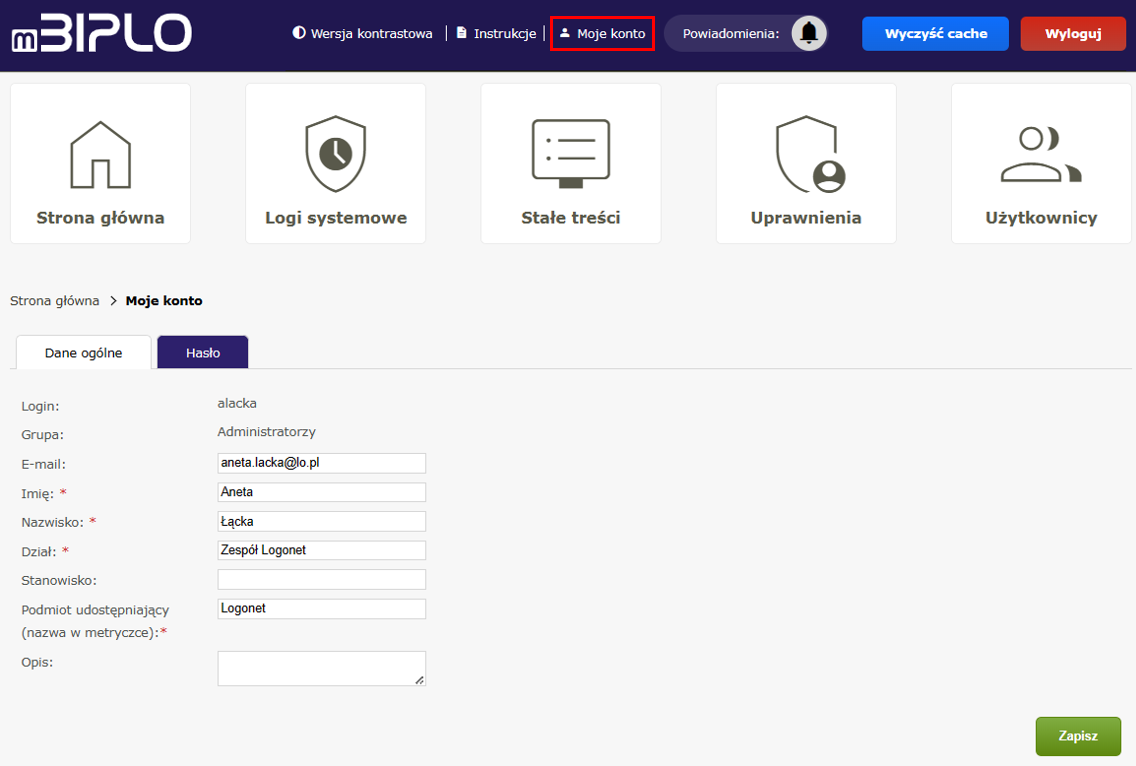Viewport: 1136px width, 766px height.
Task: Open Moje konto in top bar
Action: tap(602, 33)
